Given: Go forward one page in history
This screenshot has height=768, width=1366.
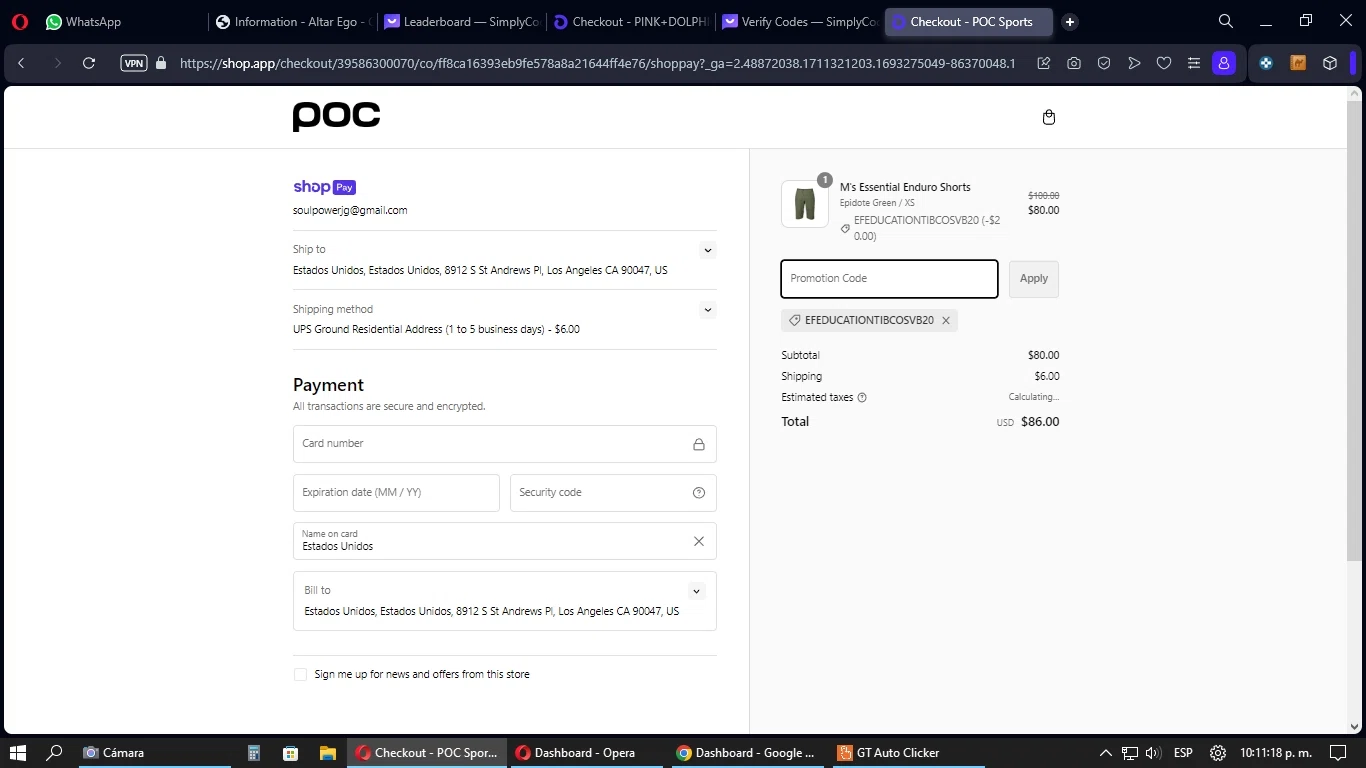Looking at the screenshot, I should (x=57, y=63).
